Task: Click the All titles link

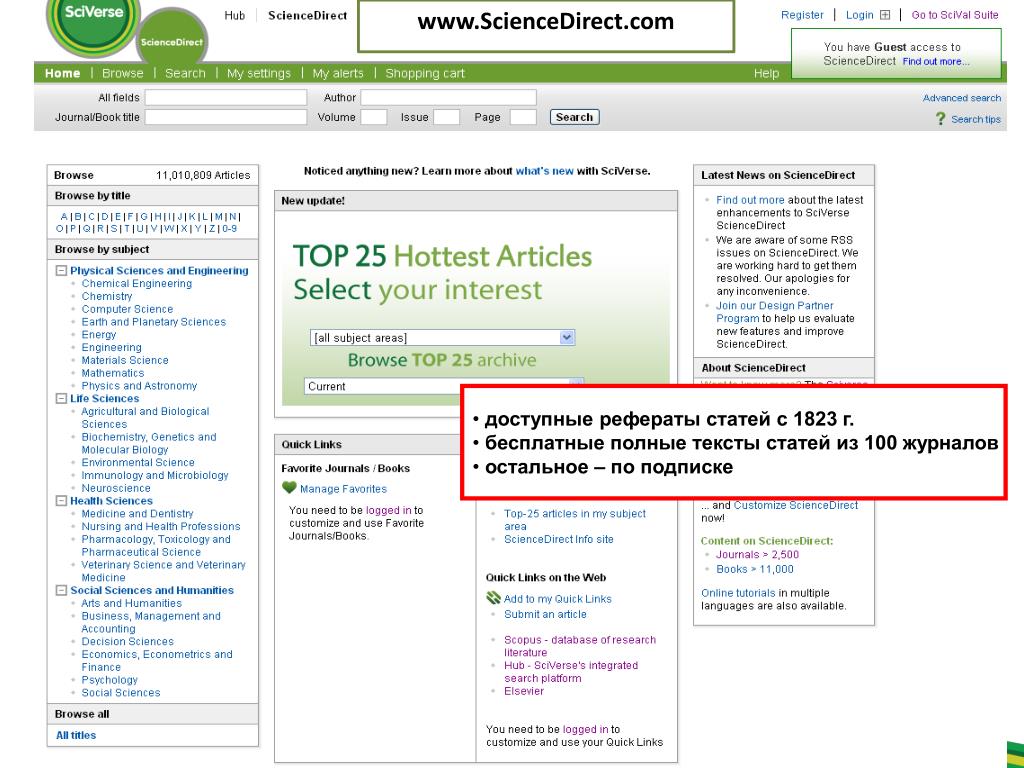Action: click(76, 735)
